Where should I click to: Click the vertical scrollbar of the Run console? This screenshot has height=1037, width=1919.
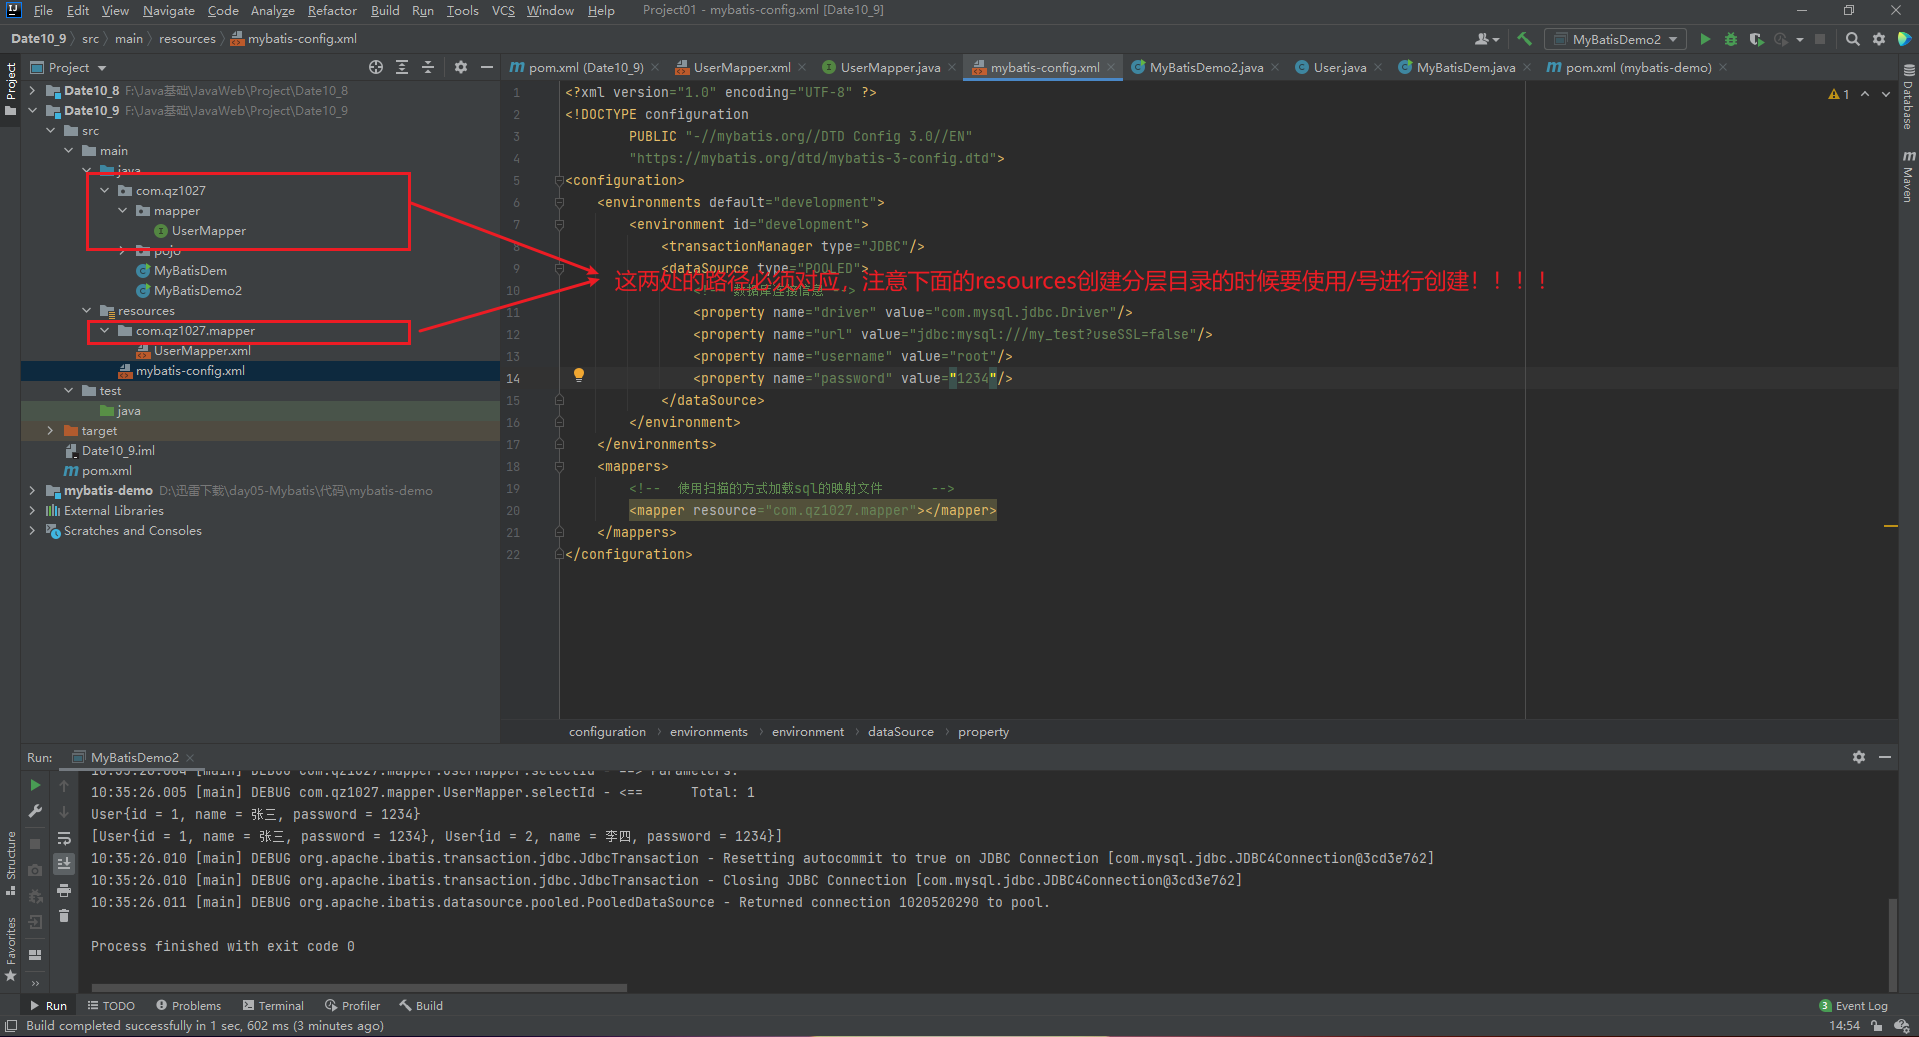tap(1892, 945)
